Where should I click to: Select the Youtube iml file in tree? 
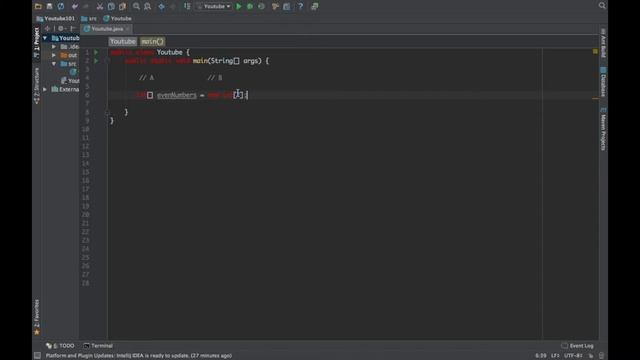[70, 81]
